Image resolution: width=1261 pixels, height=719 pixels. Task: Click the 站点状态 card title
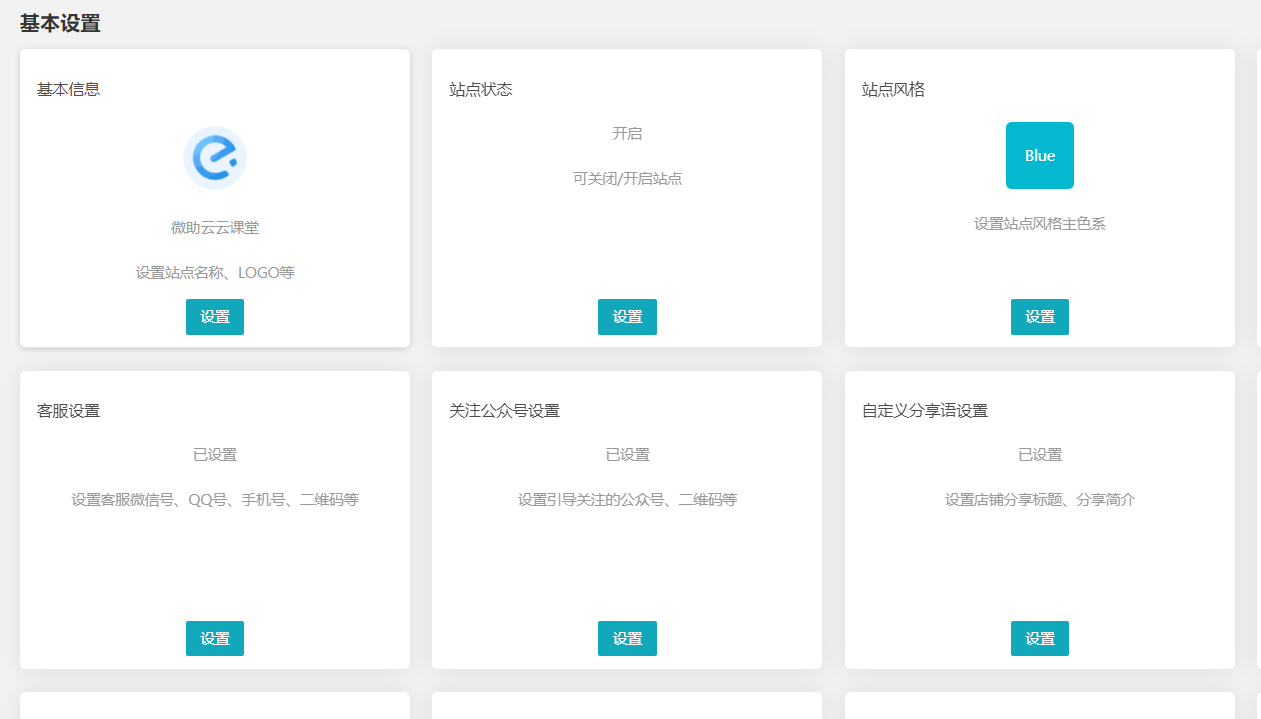(x=481, y=89)
